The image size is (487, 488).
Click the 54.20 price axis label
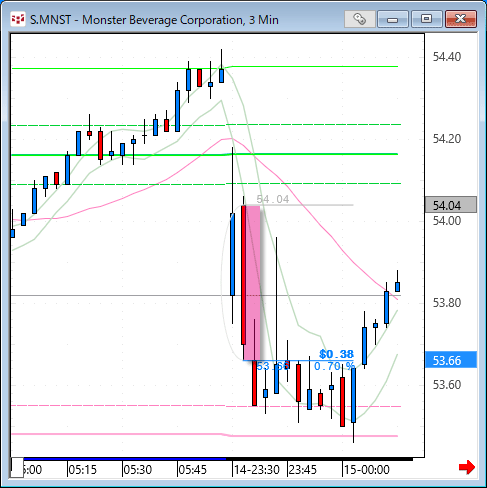pos(447,139)
